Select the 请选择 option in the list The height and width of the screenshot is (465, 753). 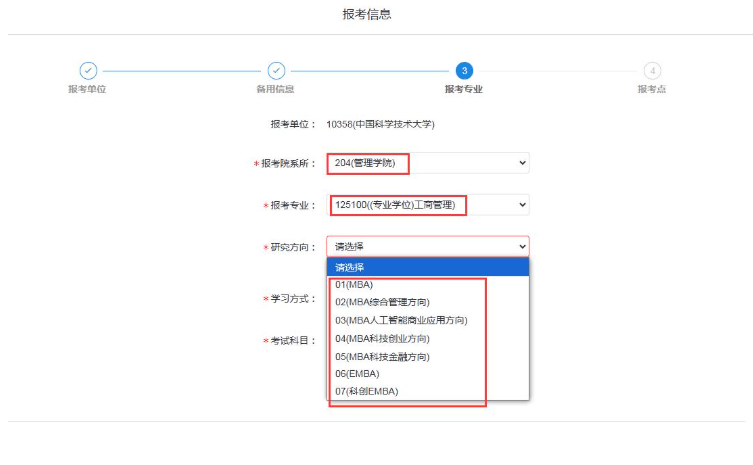point(428,267)
